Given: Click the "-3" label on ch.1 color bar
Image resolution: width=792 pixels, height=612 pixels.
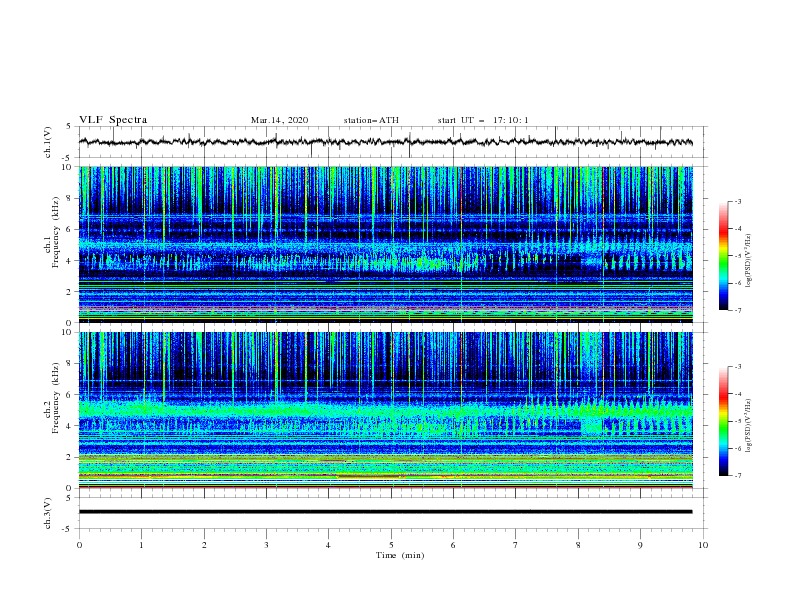Looking at the screenshot, I should pos(738,201).
